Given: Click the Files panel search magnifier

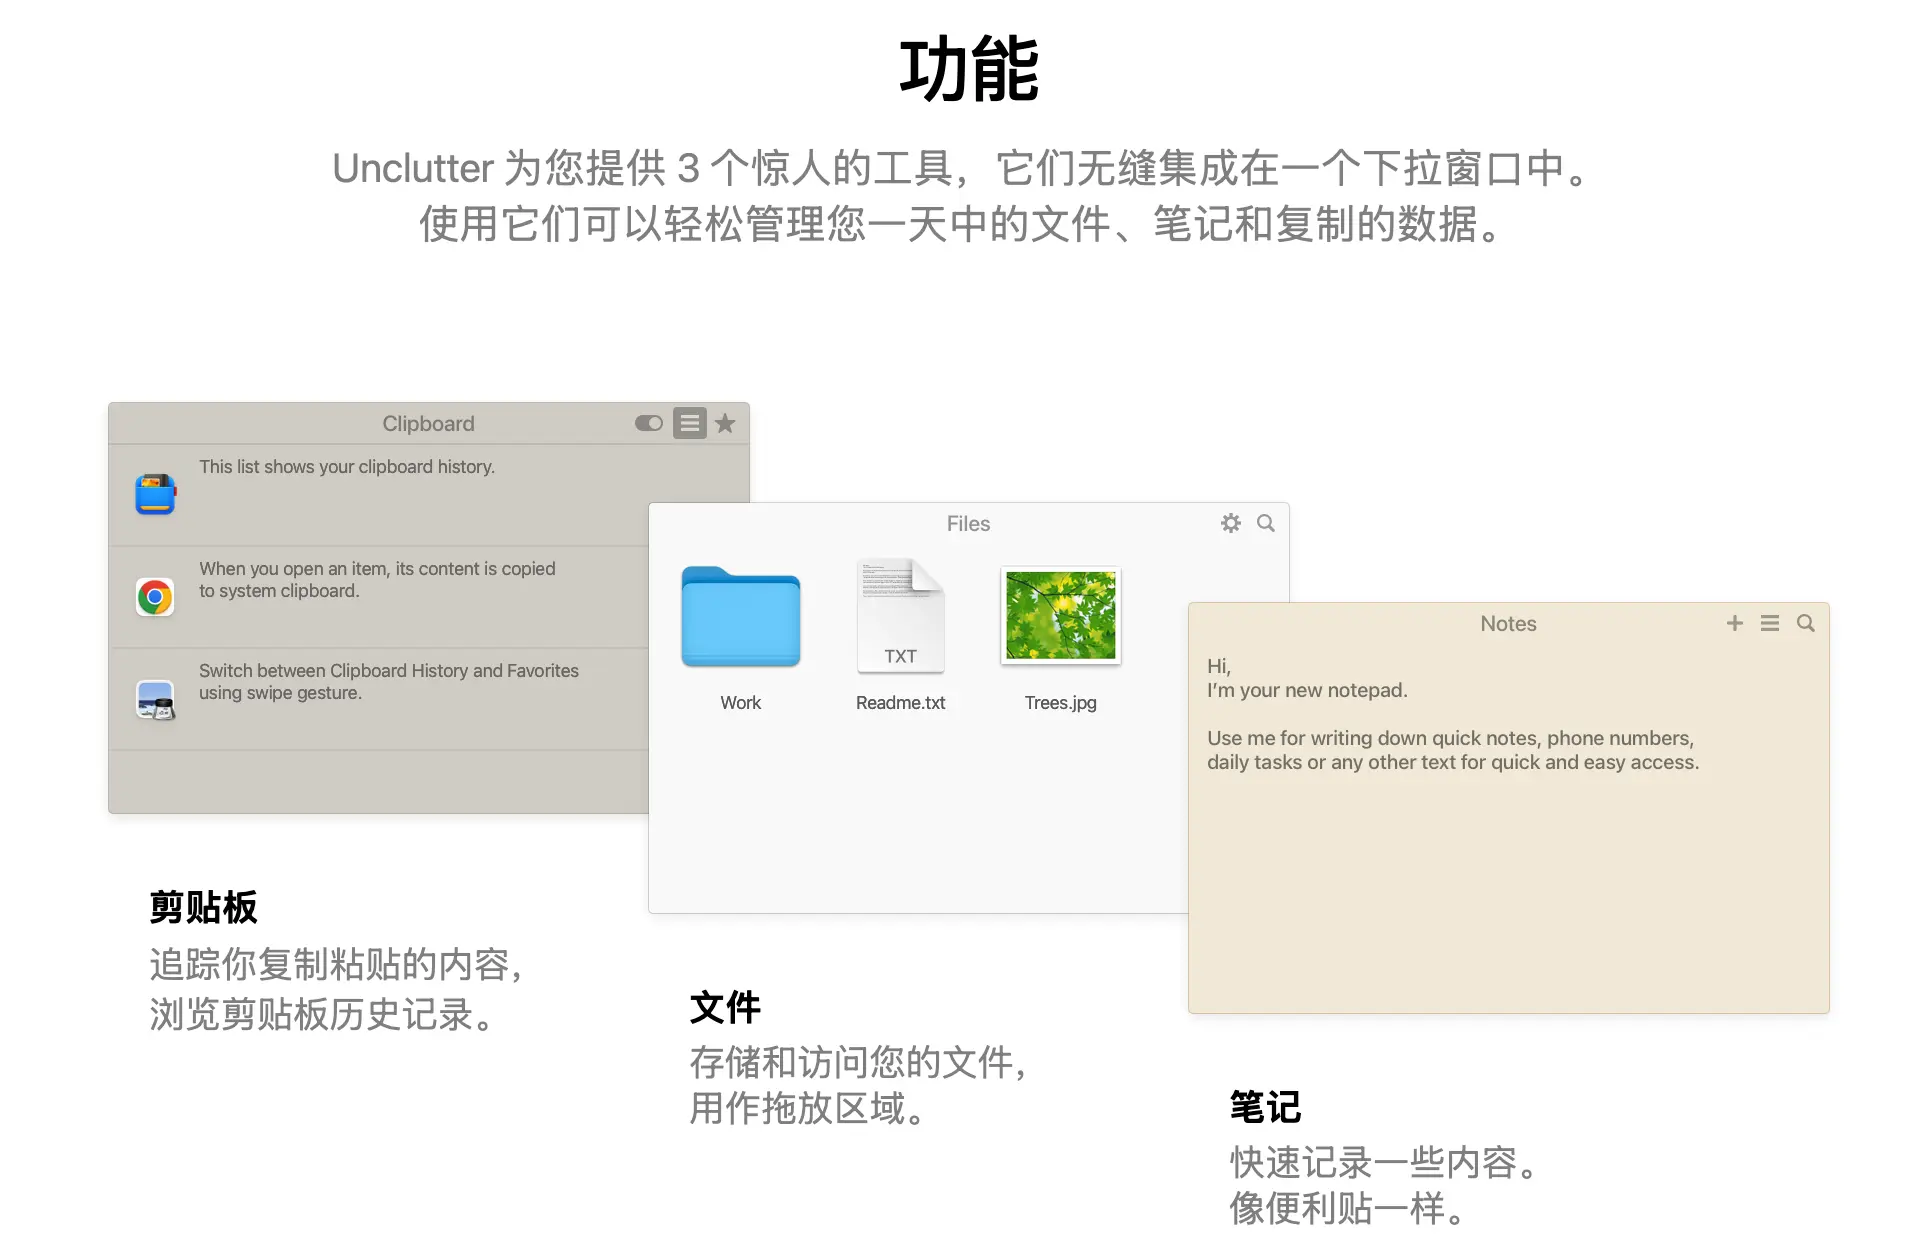Looking at the screenshot, I should [1265, 523].
